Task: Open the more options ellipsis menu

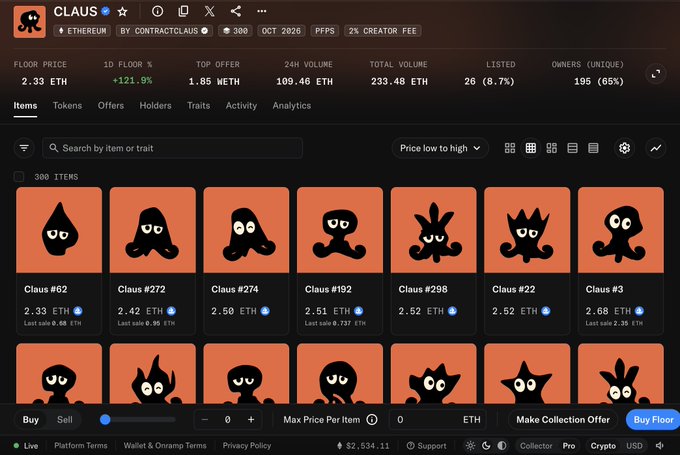Action: click(x=262, y=11)
